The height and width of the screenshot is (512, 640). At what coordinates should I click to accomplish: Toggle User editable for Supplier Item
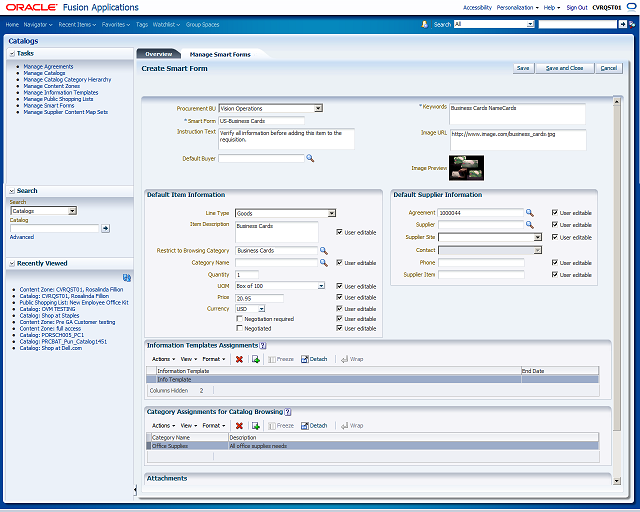(555, 274)
